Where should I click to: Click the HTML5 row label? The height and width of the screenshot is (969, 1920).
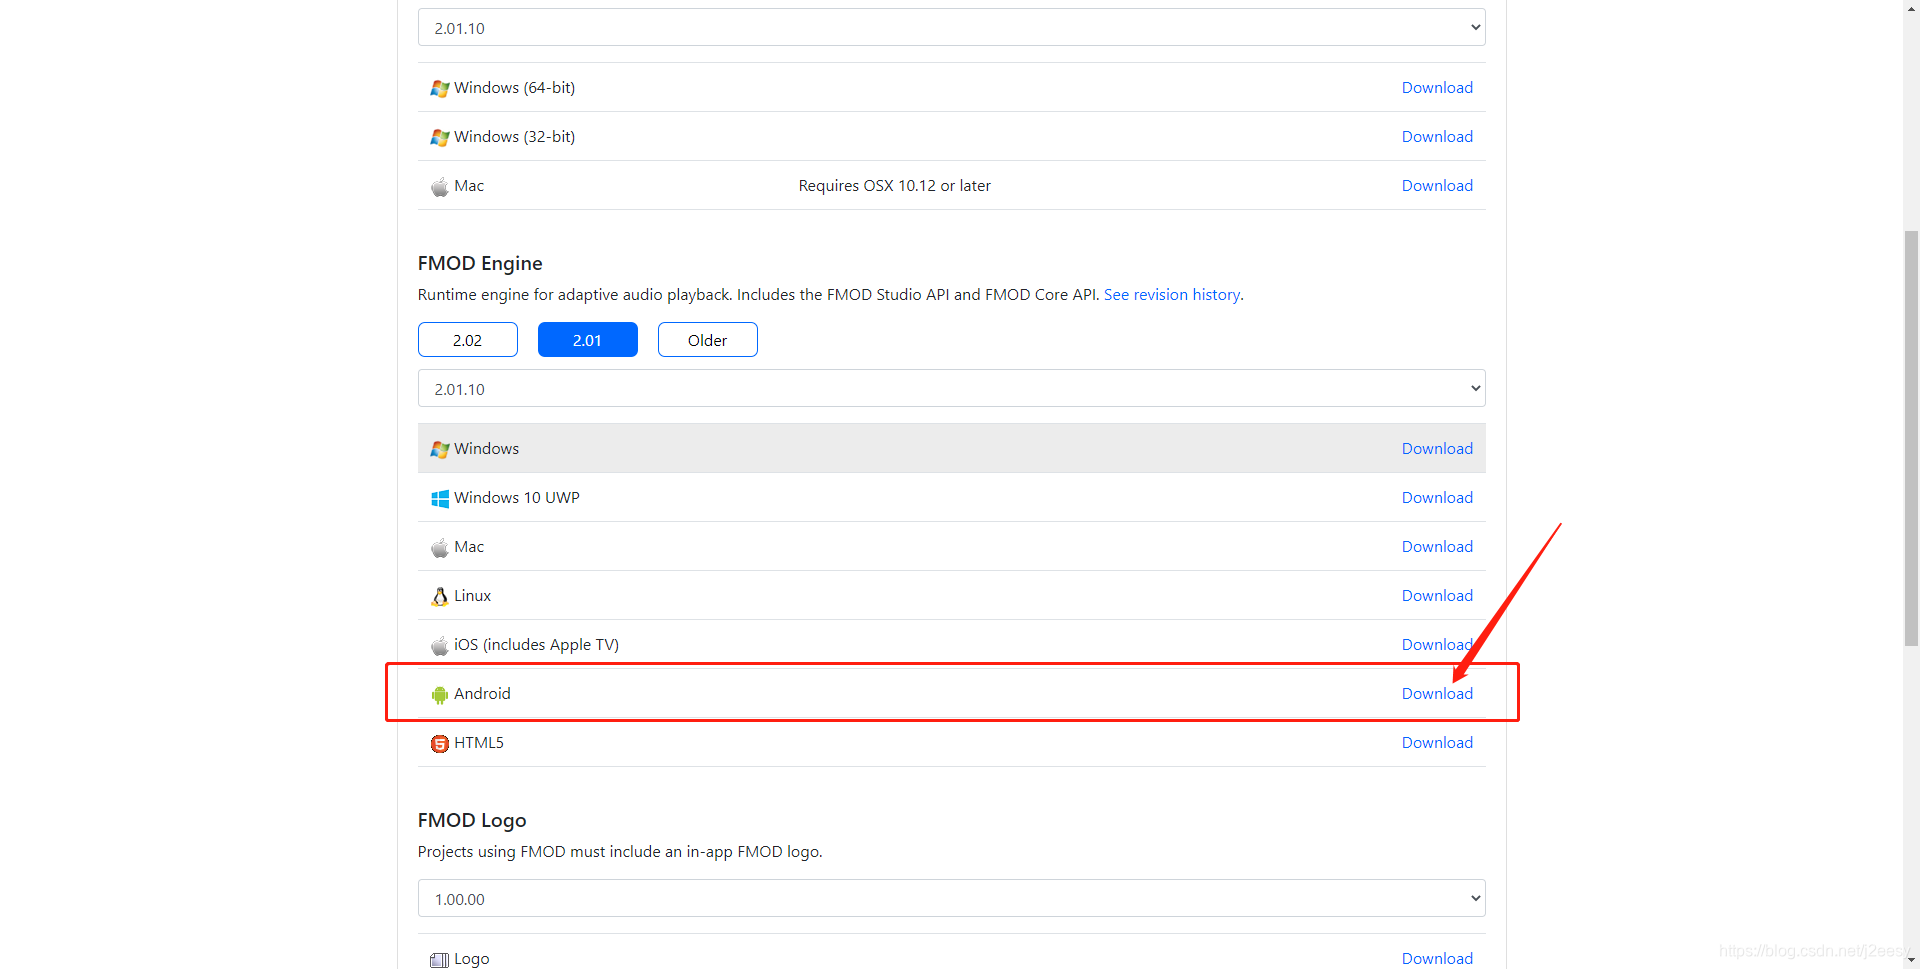tap(479, 743)
